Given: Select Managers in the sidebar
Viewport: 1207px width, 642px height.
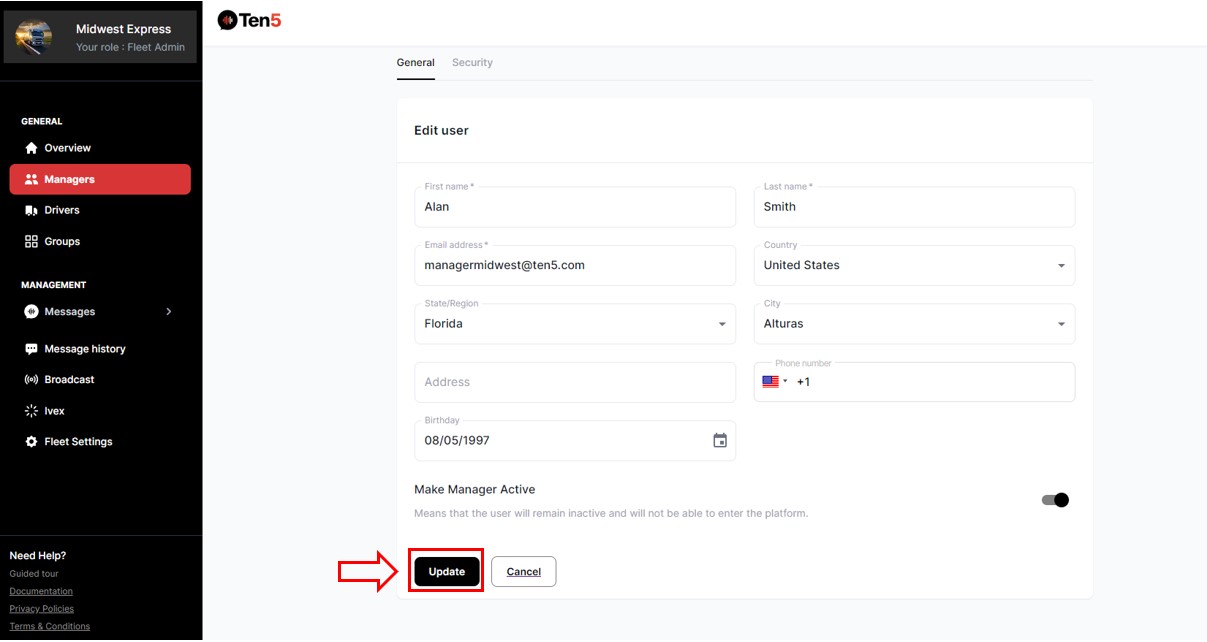Looking at the screenshot, I should click(x=100, y=180).
